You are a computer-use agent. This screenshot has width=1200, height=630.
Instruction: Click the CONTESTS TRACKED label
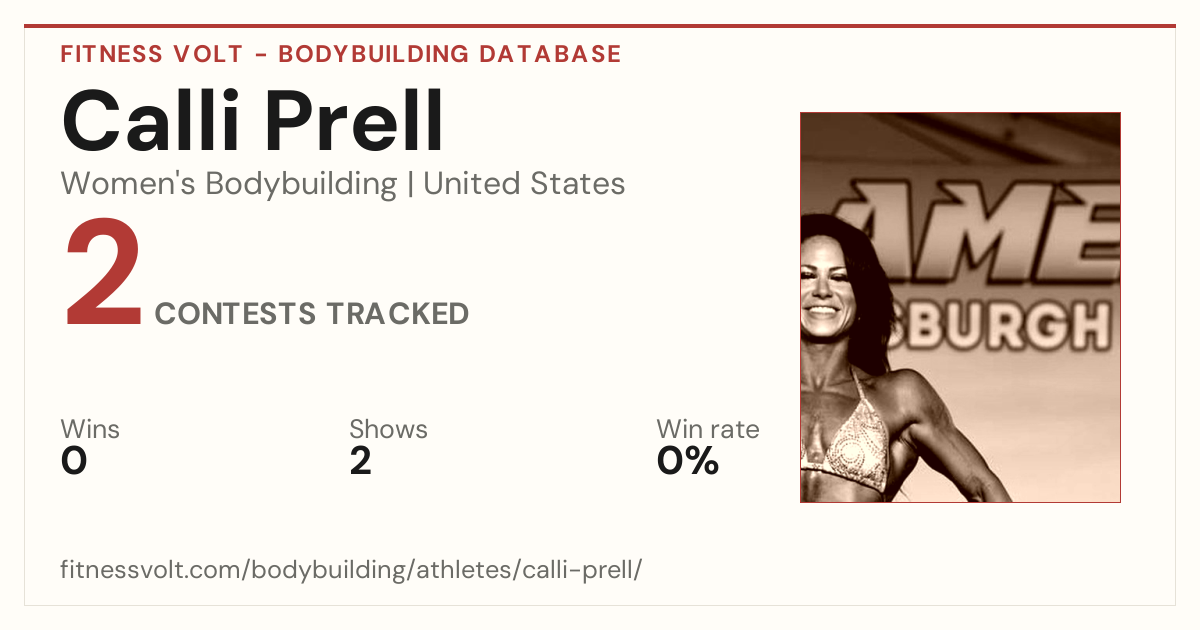[x=312, y=314]
